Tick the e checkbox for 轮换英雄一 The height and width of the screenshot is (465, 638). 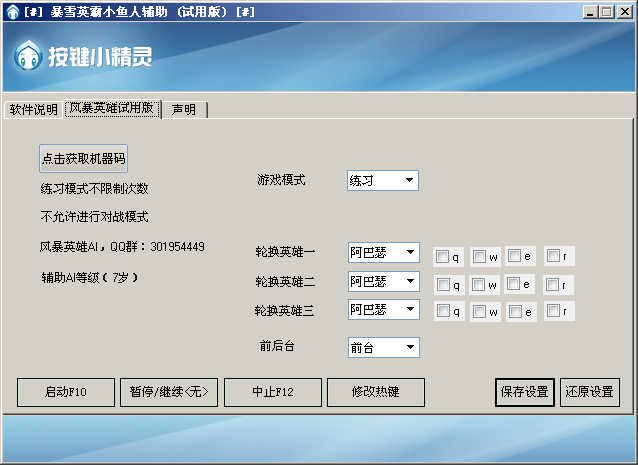514,257
